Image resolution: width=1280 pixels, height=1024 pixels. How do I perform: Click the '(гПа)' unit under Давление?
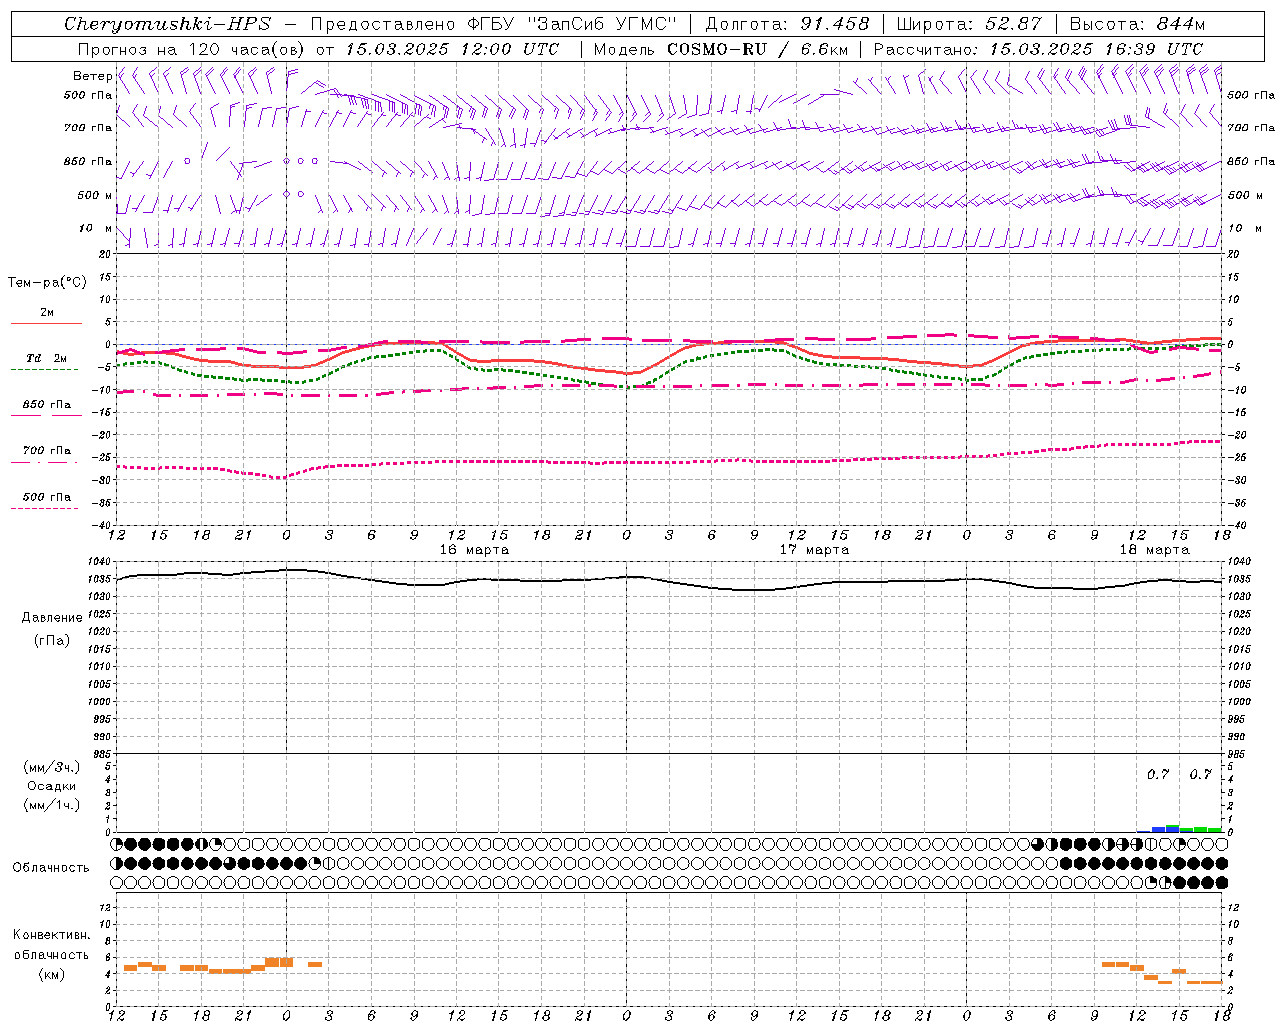pos(51,640)
